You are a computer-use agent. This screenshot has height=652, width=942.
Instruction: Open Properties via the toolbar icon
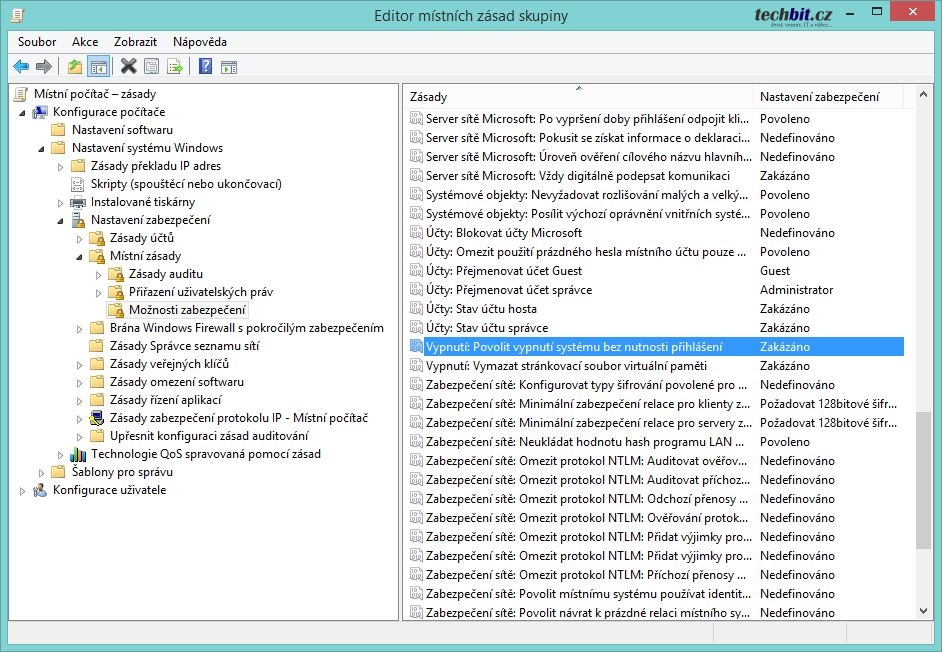[x=151, y=67]
